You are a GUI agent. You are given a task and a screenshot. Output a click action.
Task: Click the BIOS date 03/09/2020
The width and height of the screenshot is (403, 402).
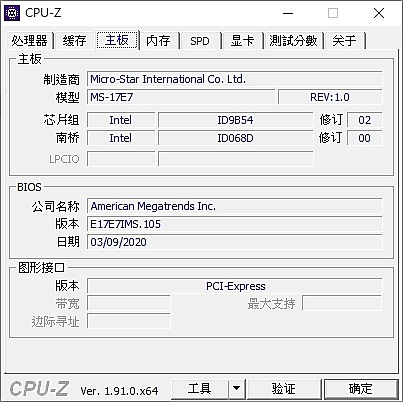point(235,242)
